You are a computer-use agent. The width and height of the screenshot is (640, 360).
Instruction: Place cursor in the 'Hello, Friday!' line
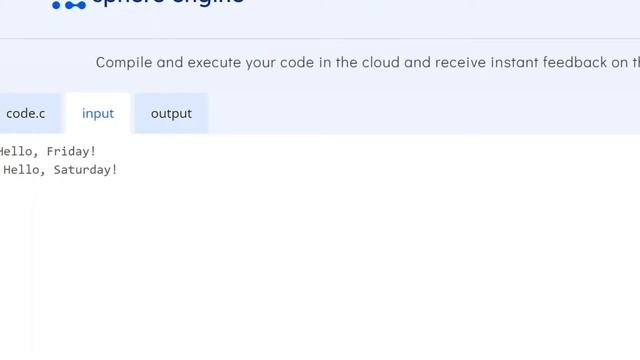pos(47,151)
